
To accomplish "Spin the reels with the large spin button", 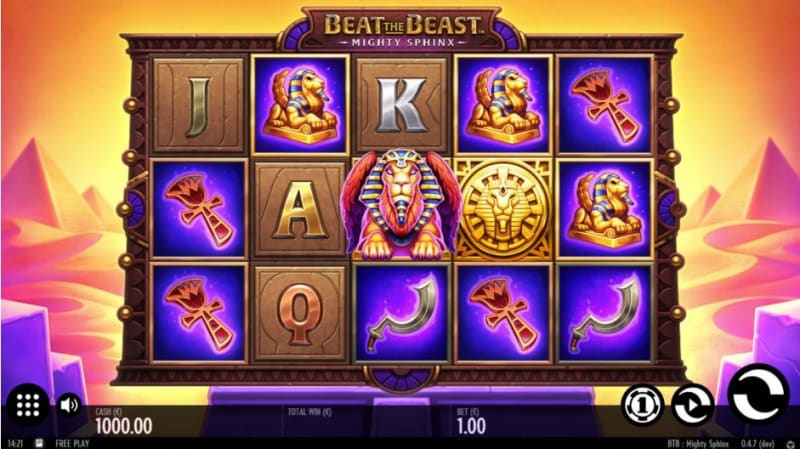I will pos(758,393).
